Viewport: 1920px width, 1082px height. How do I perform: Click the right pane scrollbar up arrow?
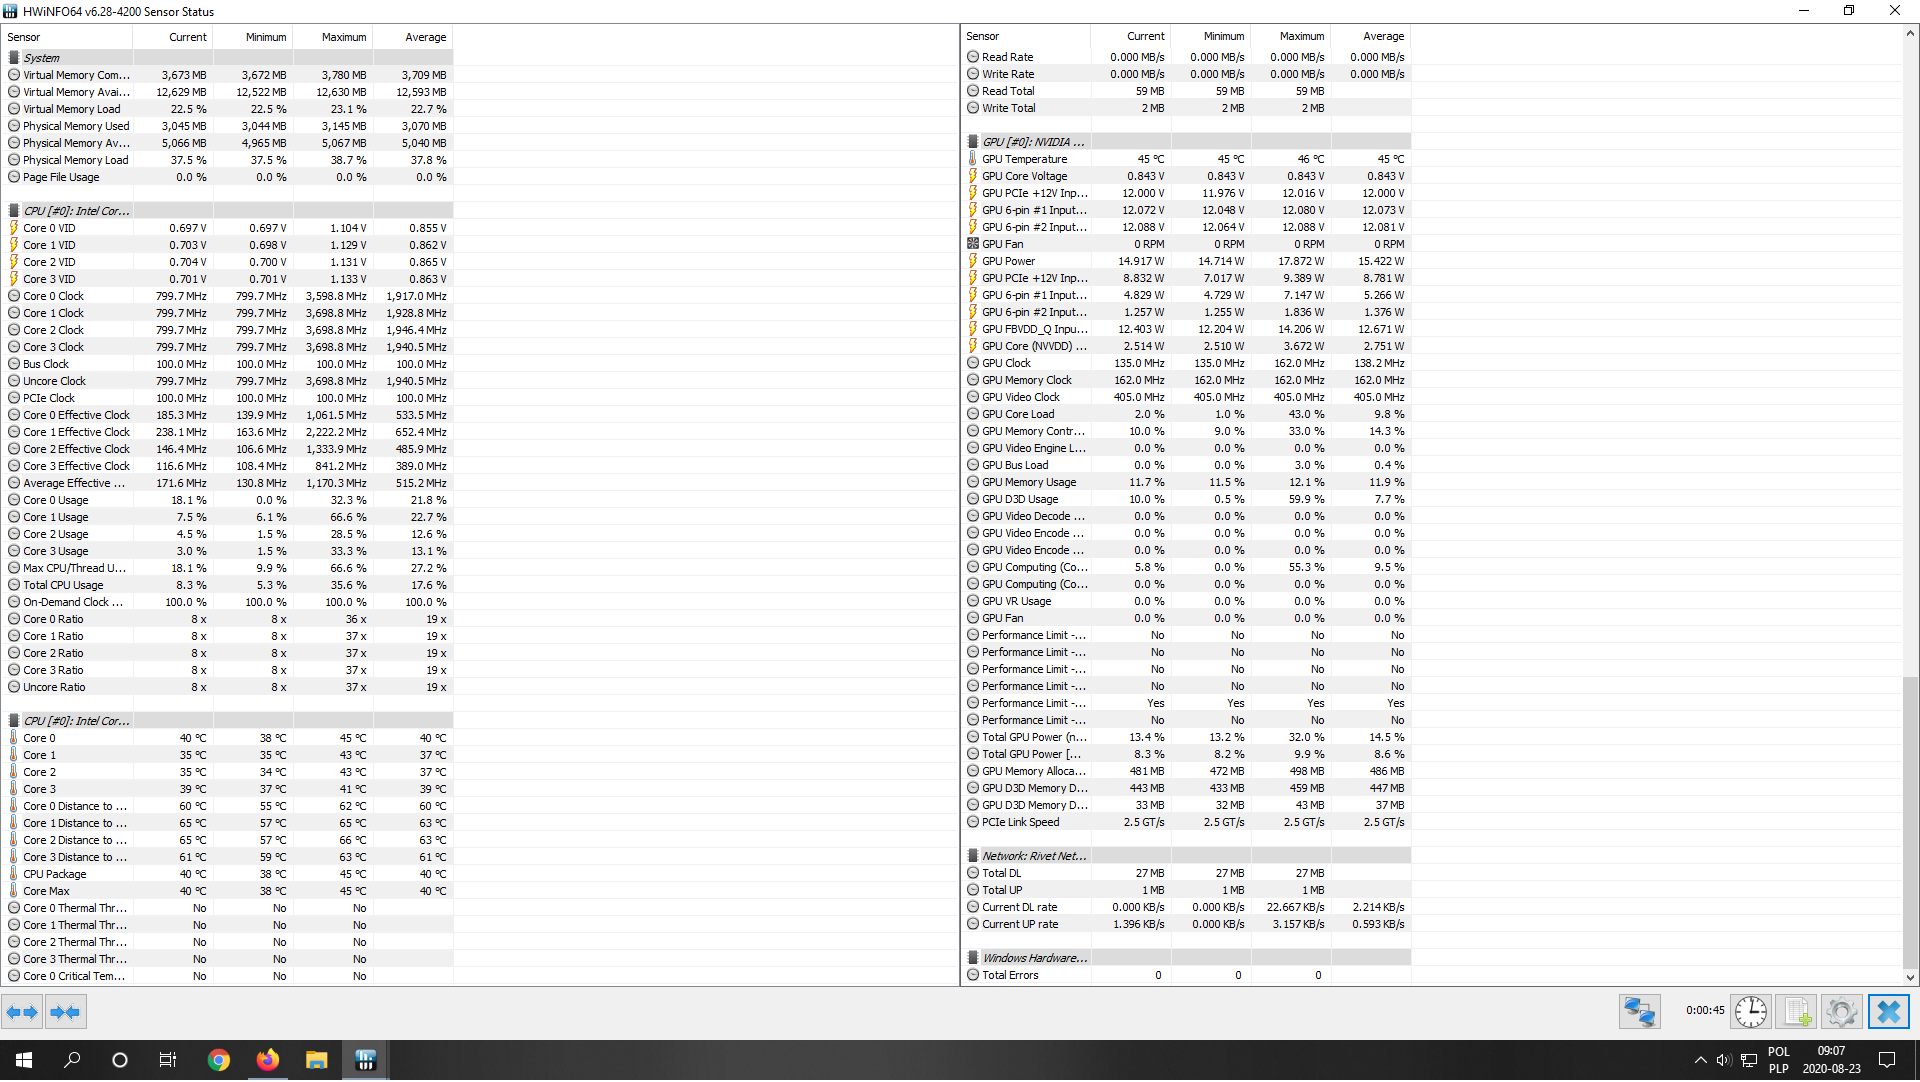click(x=1910, y=33)
